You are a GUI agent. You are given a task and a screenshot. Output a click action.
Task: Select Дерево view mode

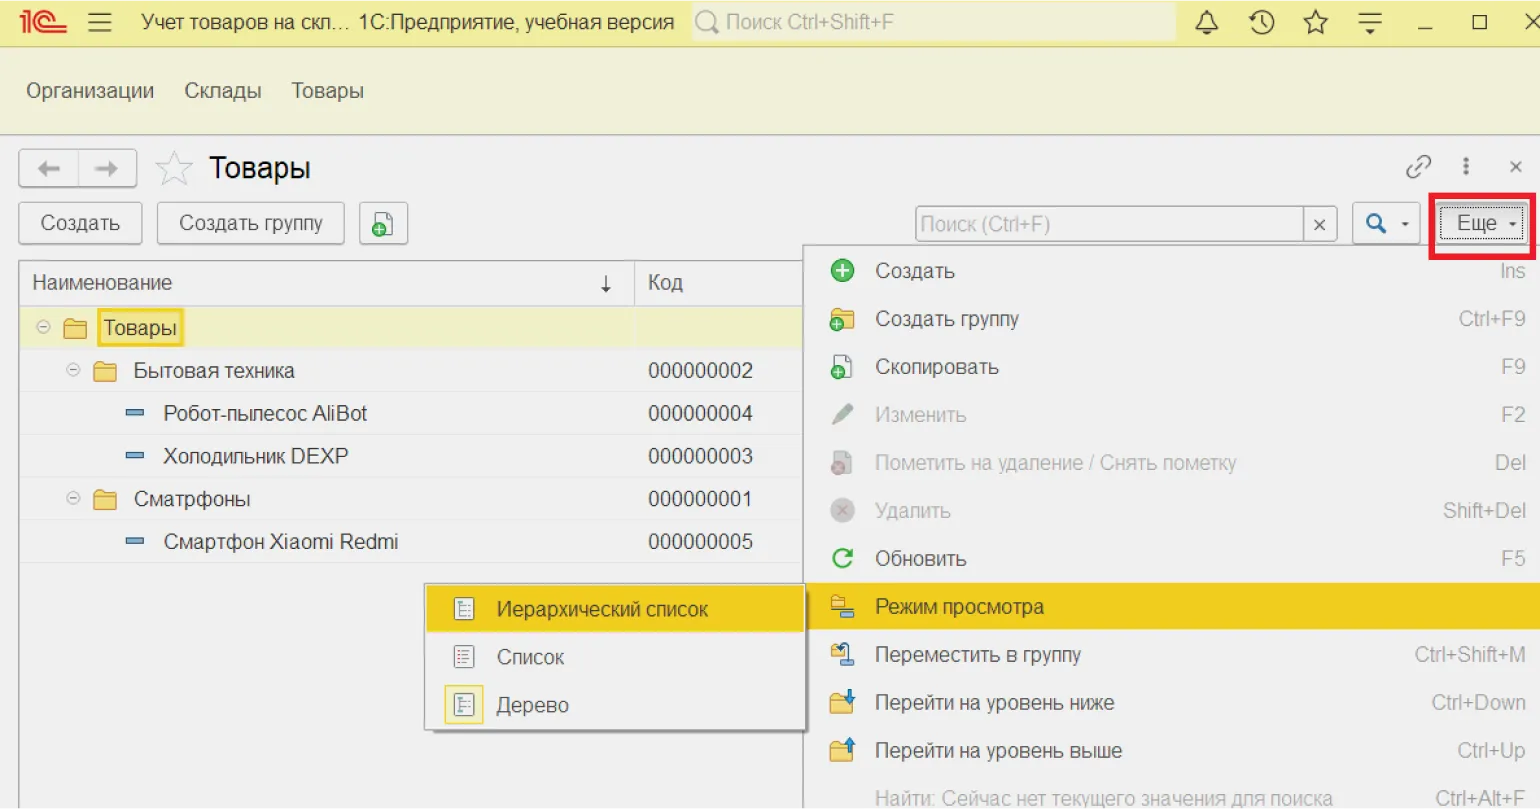click(532, 705)
